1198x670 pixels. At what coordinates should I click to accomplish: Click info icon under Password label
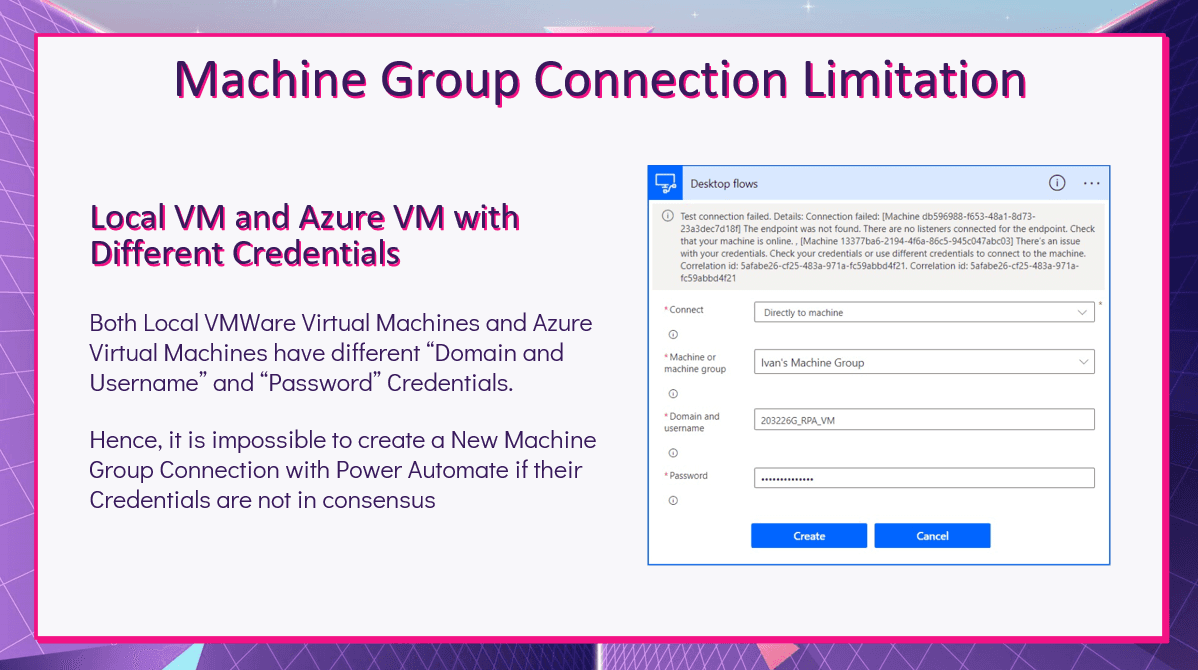[x=673, y=501]
